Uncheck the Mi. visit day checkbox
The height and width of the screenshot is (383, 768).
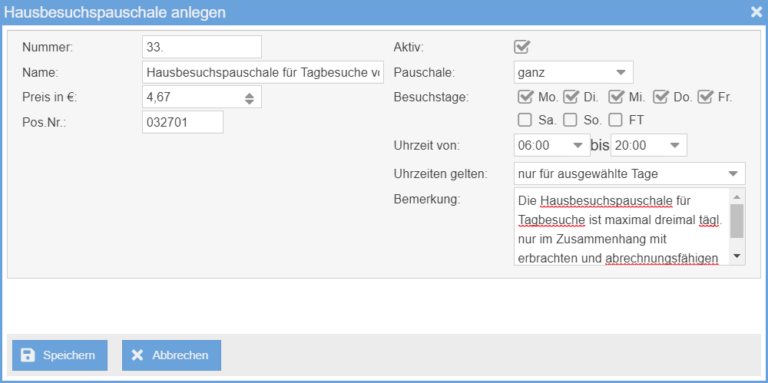(x=616, y=97)
